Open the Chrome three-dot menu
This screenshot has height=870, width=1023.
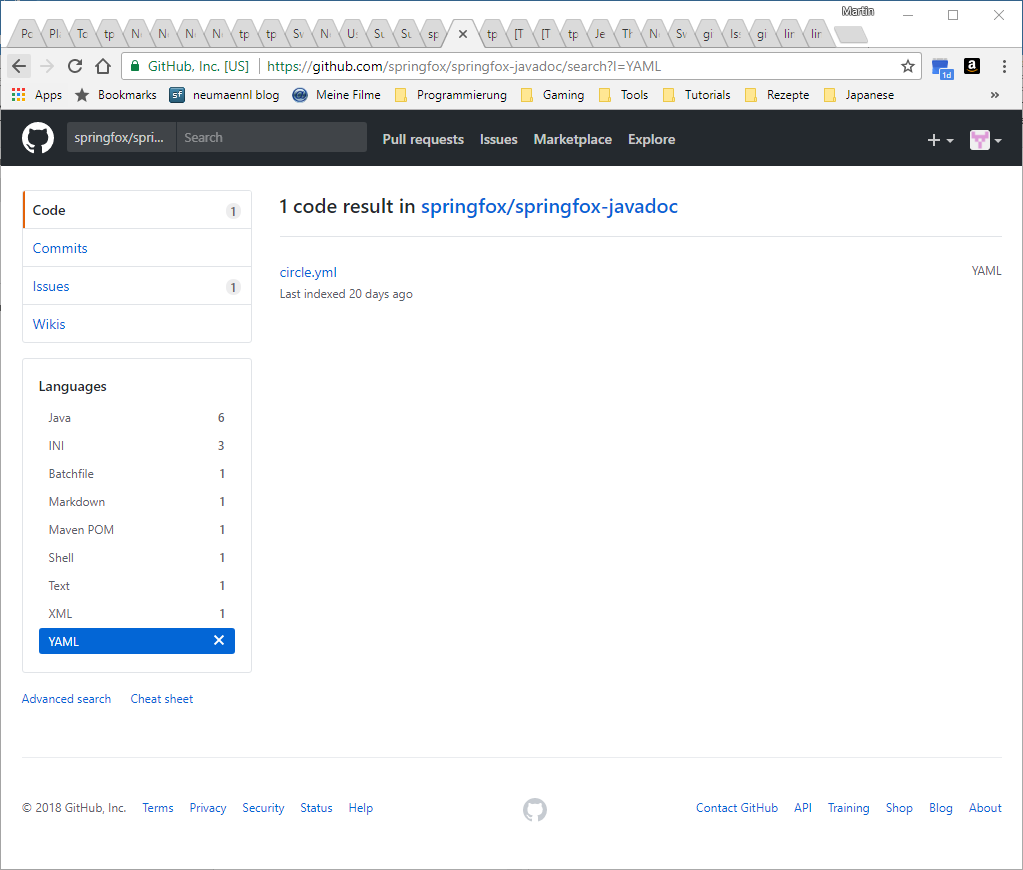click(1003, 66)
